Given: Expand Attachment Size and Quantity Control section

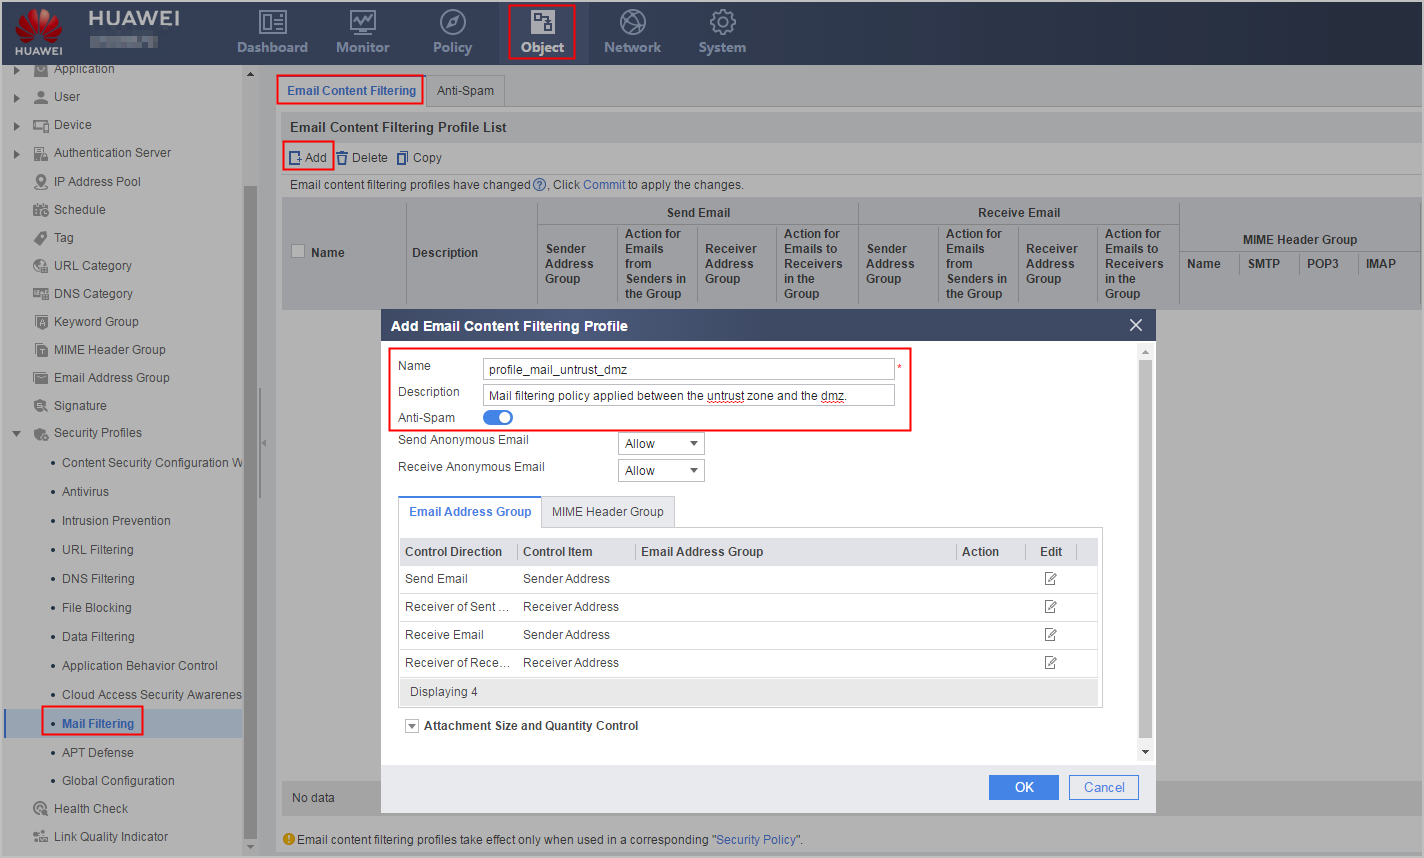Looking at the screenshot, I should [412, 726].
